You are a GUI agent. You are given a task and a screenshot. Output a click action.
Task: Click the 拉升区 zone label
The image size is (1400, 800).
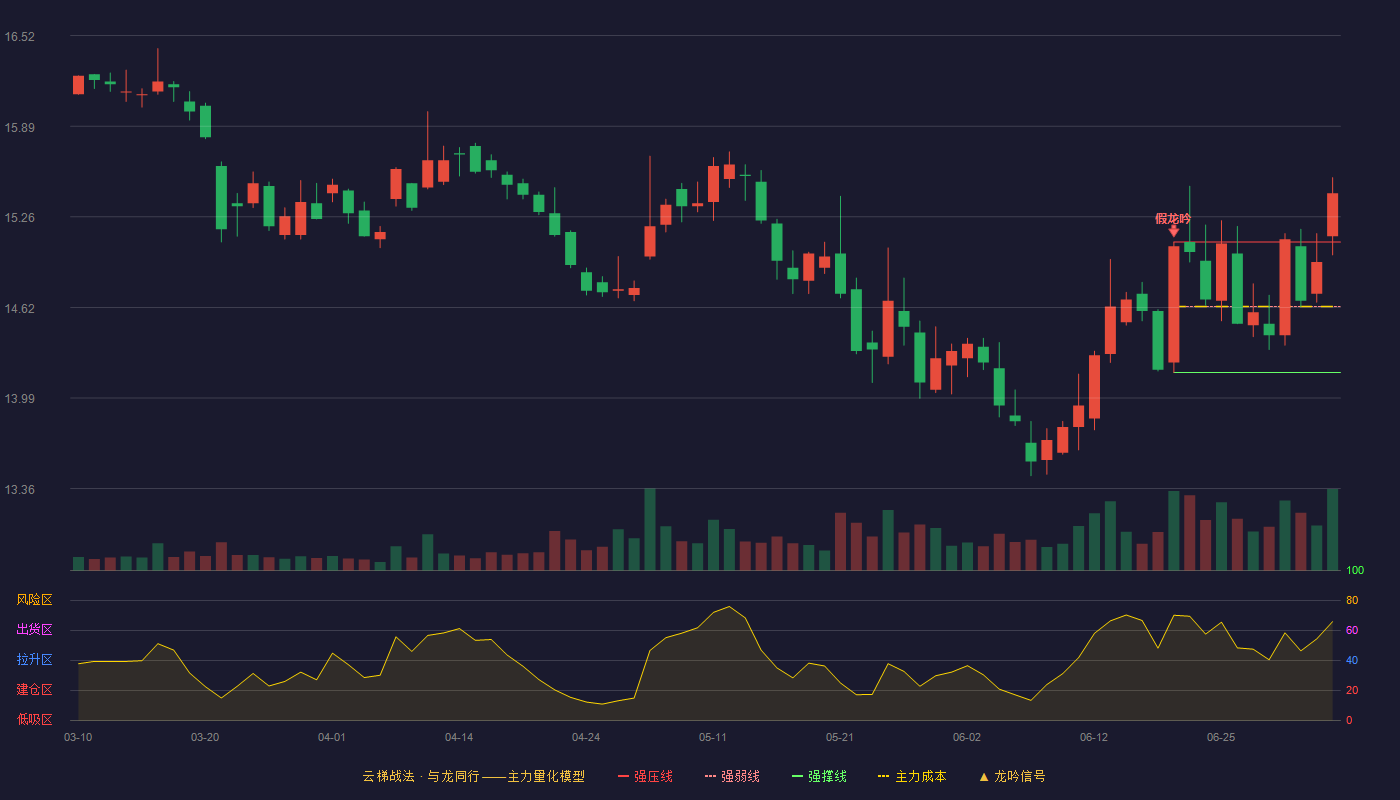click(34, 660)
